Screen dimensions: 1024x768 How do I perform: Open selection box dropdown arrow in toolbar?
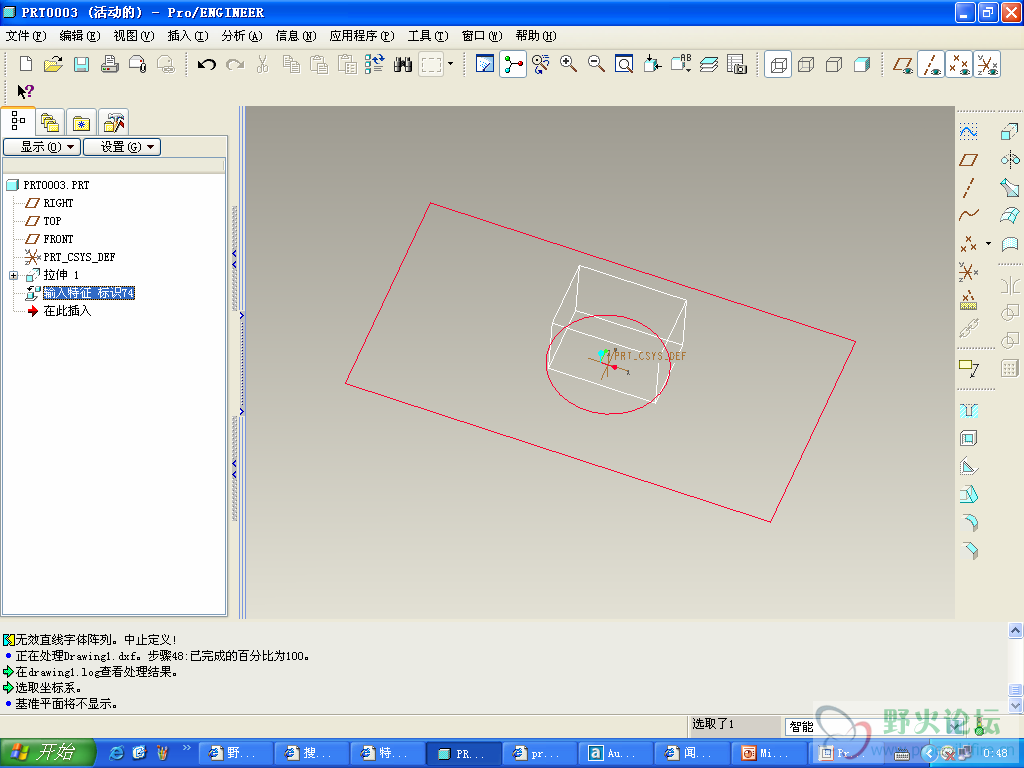451,64
